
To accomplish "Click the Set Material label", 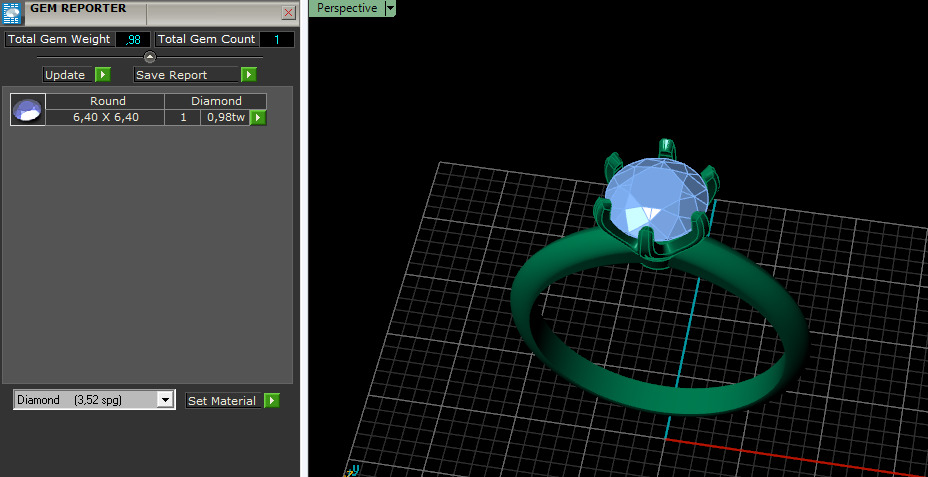I will (x=223, y=401).
